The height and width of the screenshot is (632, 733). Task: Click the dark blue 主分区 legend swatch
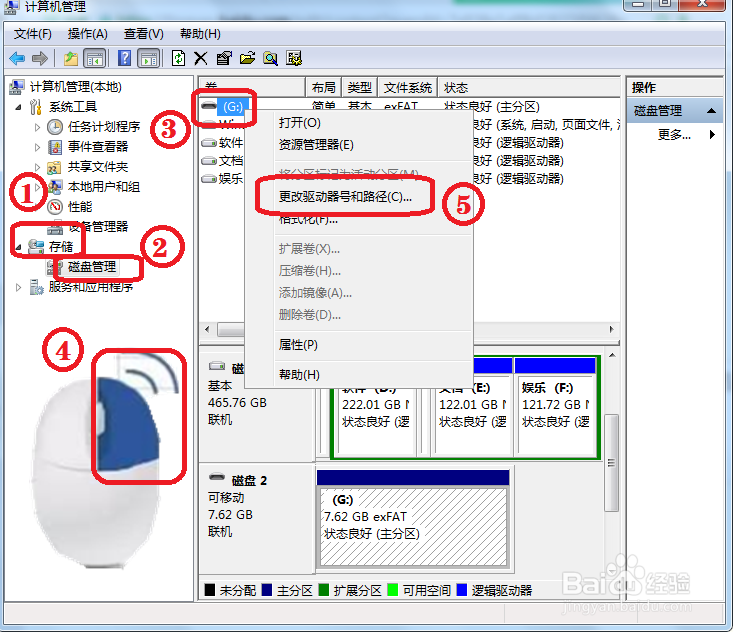point(267,590)
